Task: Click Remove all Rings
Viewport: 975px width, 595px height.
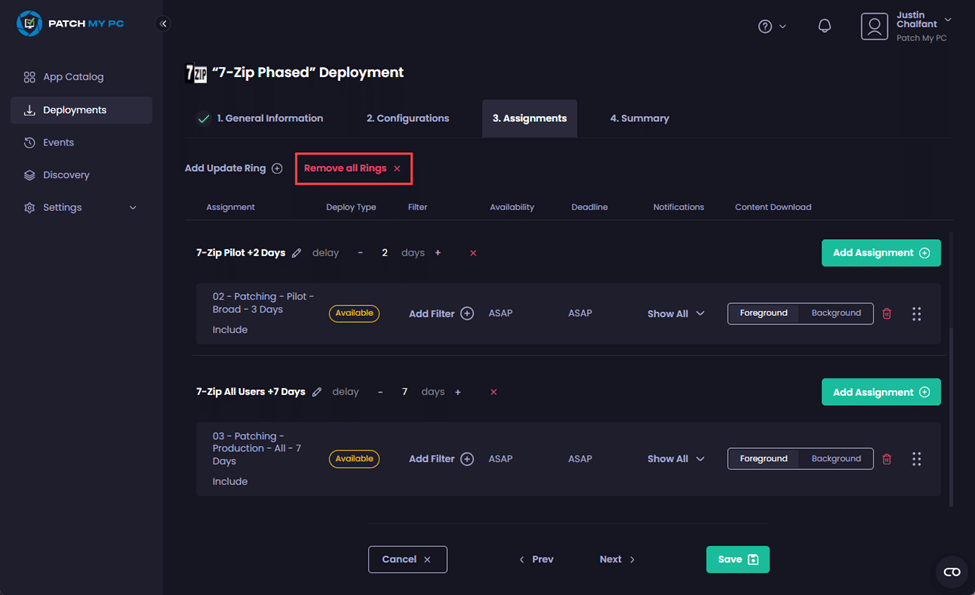Action: coord(353,168)
